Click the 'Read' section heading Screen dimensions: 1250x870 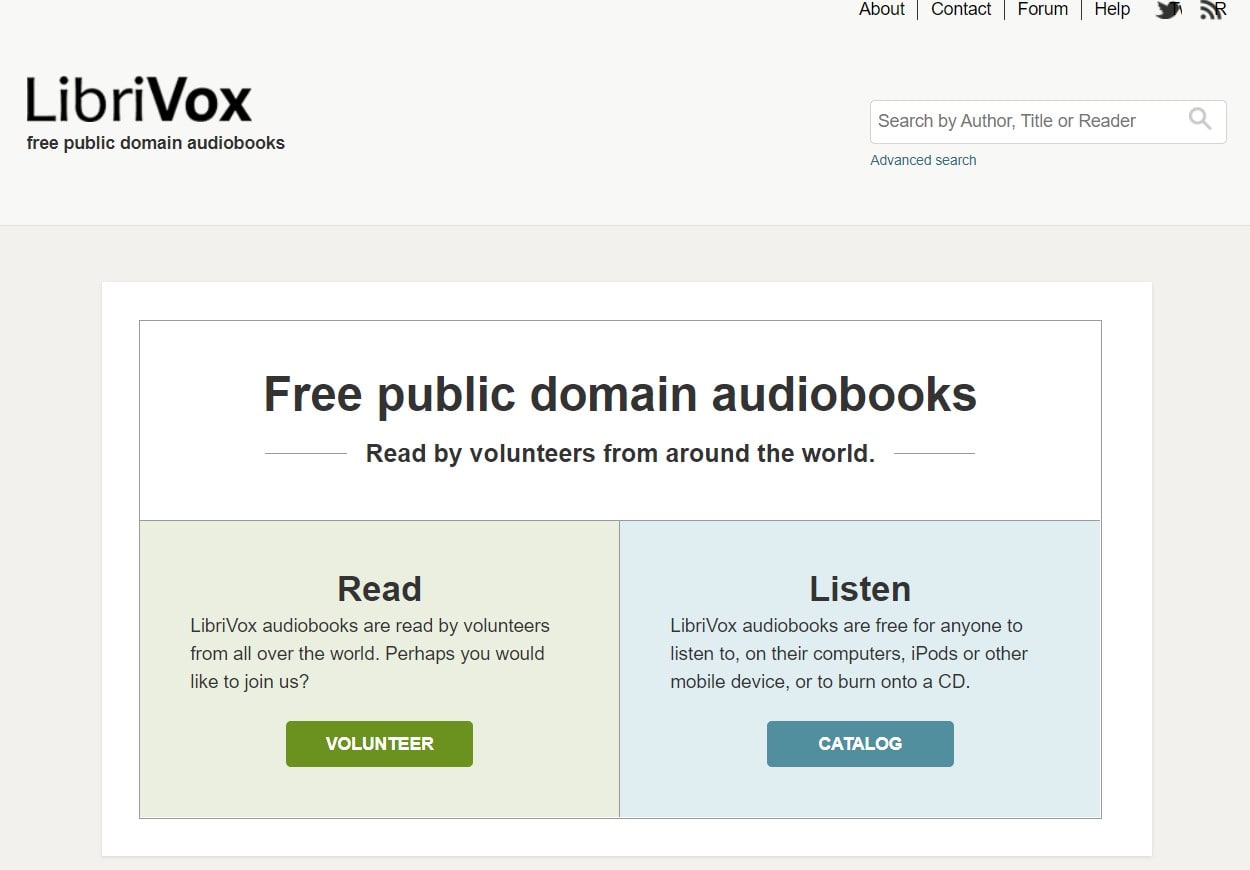379,588
